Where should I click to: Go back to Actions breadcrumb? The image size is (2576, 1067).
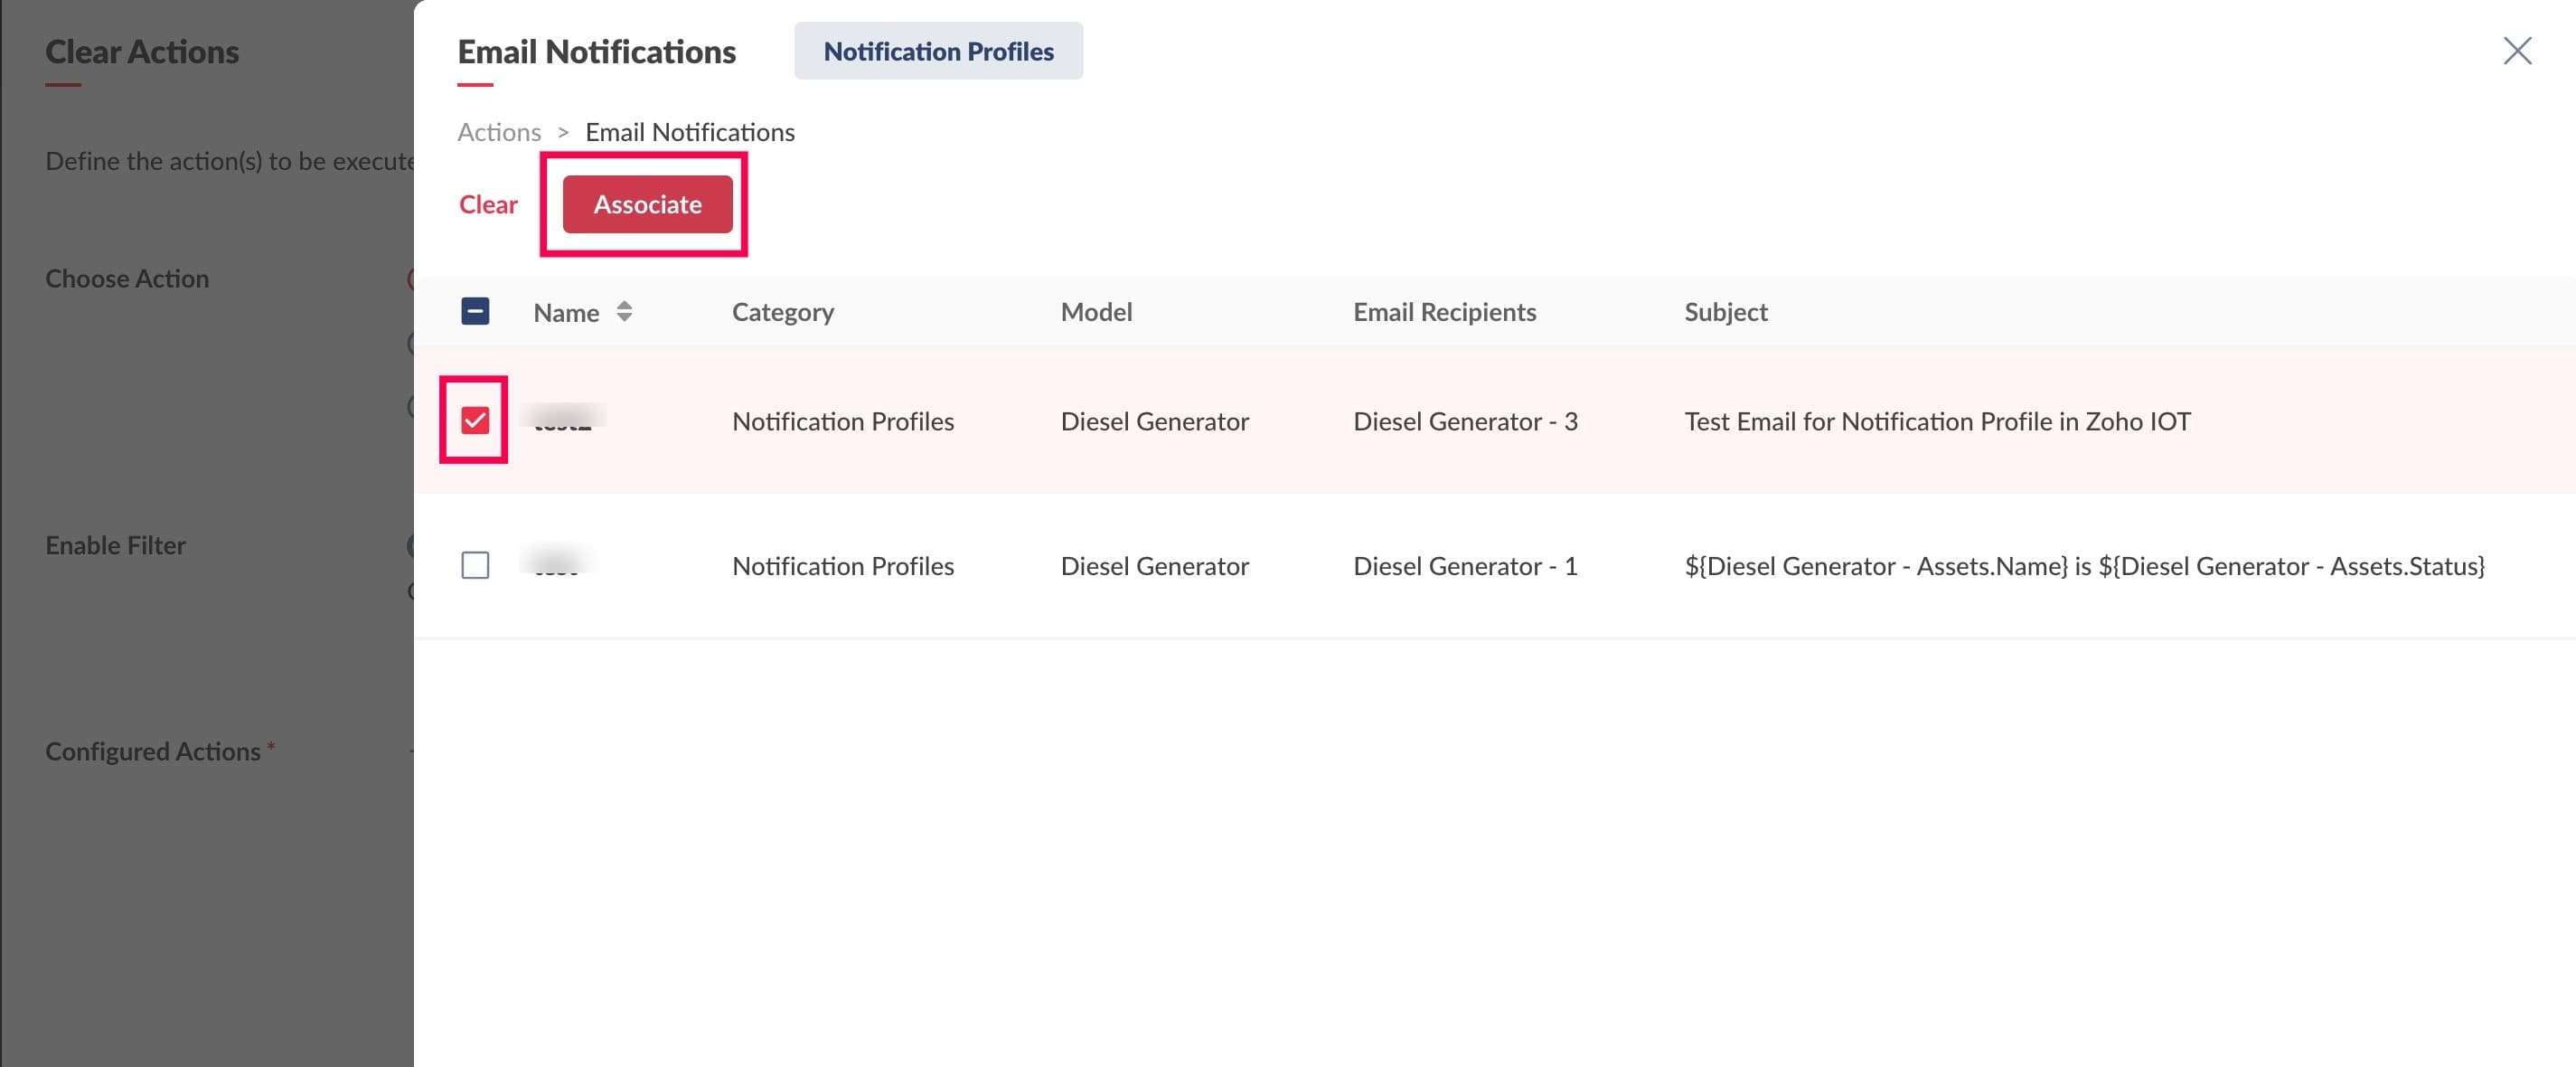tap(499, 132)
